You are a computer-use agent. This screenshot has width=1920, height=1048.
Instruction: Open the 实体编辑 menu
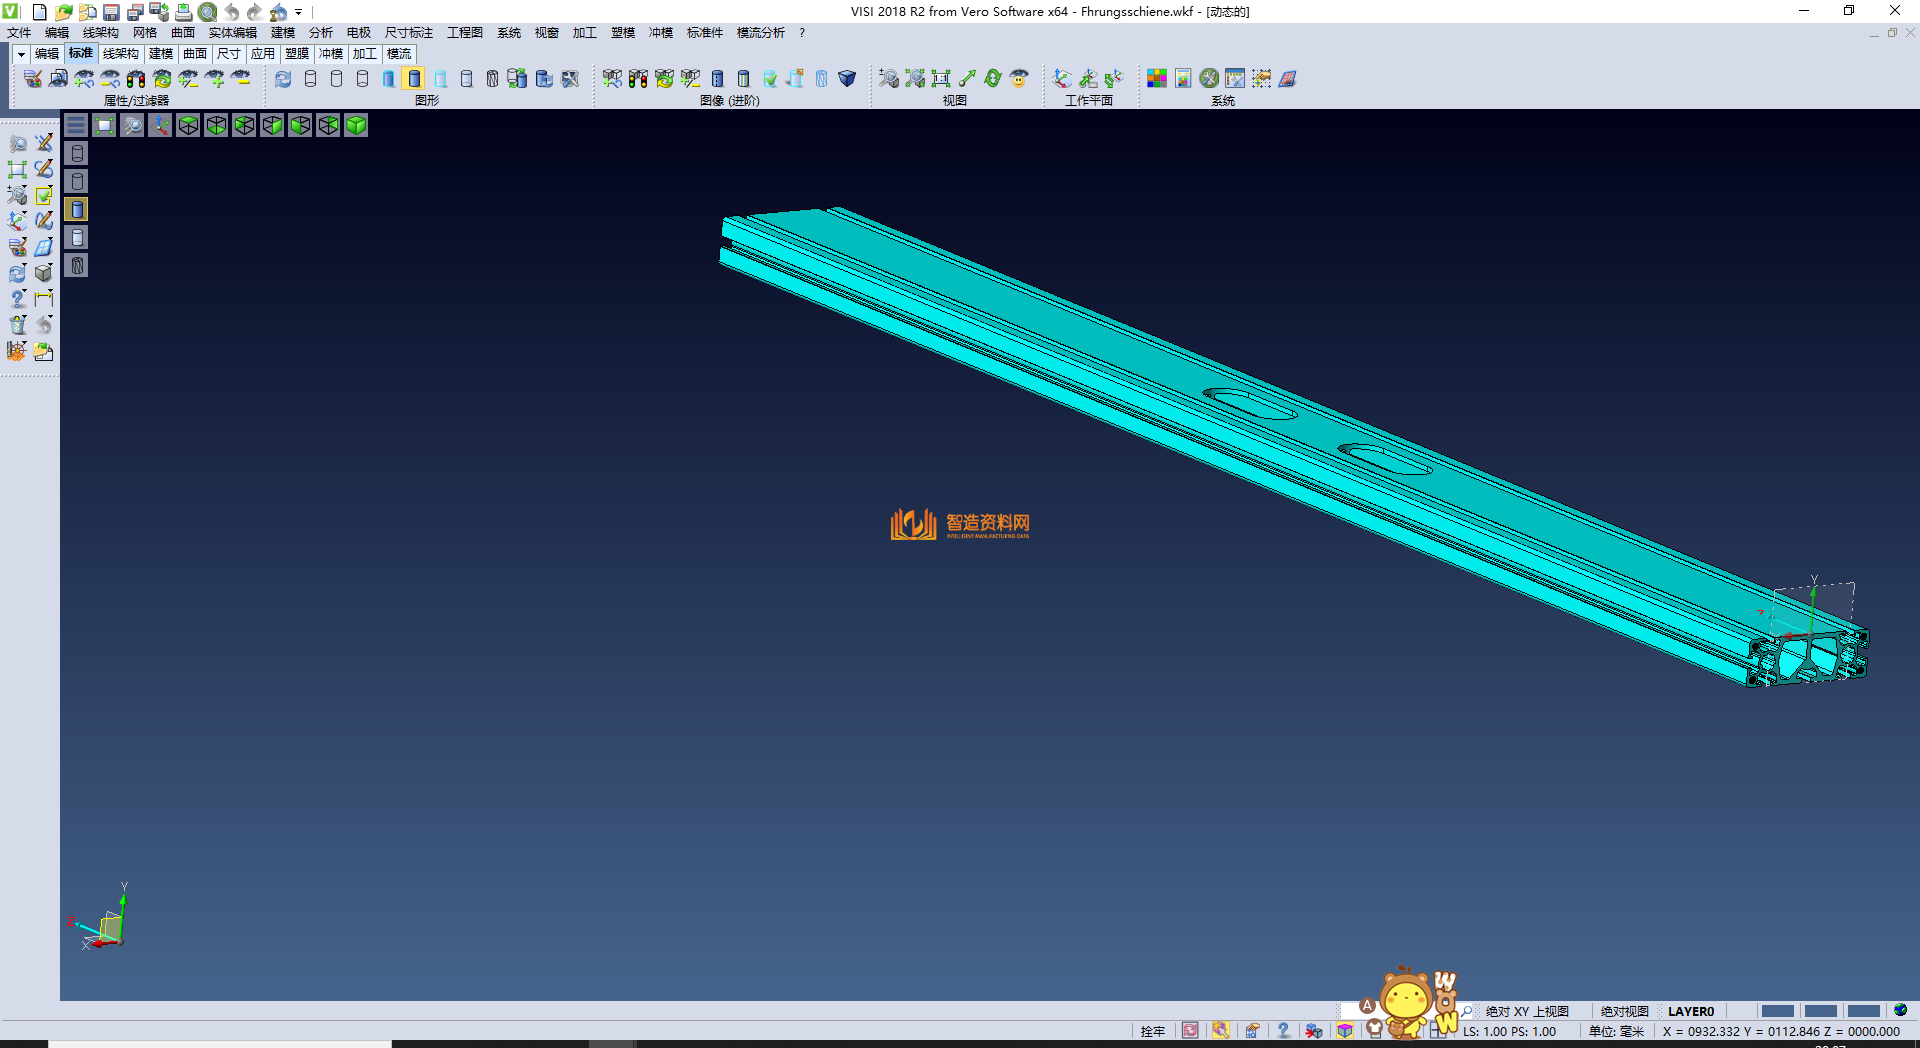tap(232, 33)
